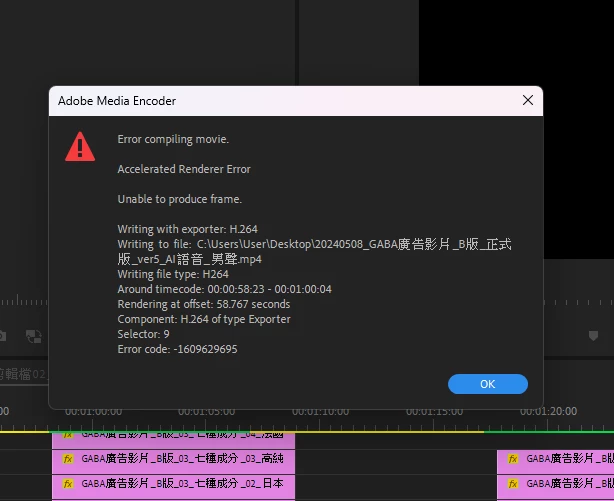Click the red warning triangle icon
614x501 pixels.
tap(80, 147)
